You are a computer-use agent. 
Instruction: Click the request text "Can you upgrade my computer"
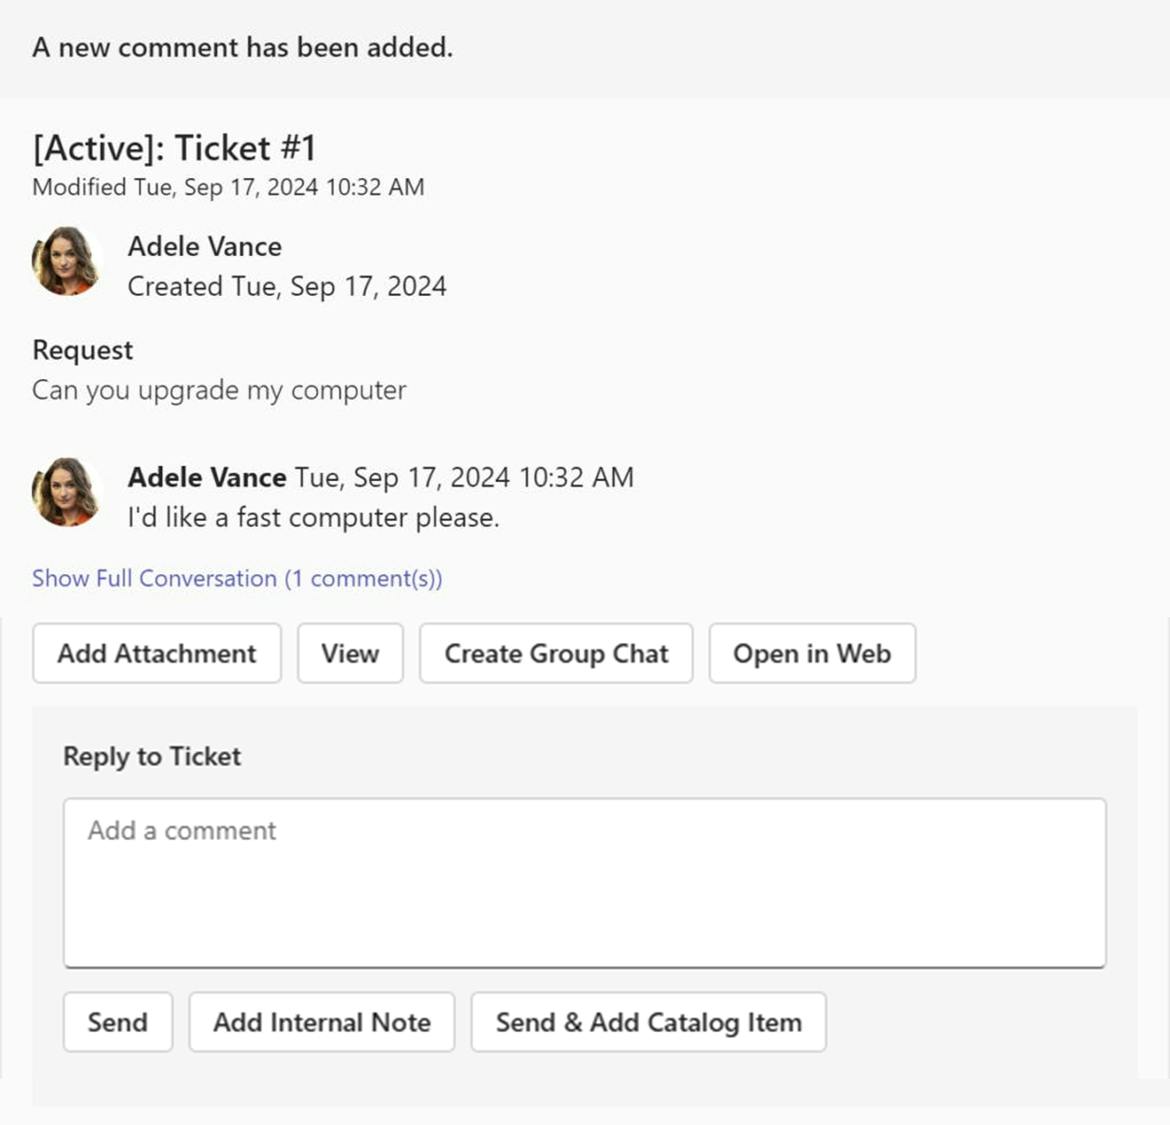(219, 390)
